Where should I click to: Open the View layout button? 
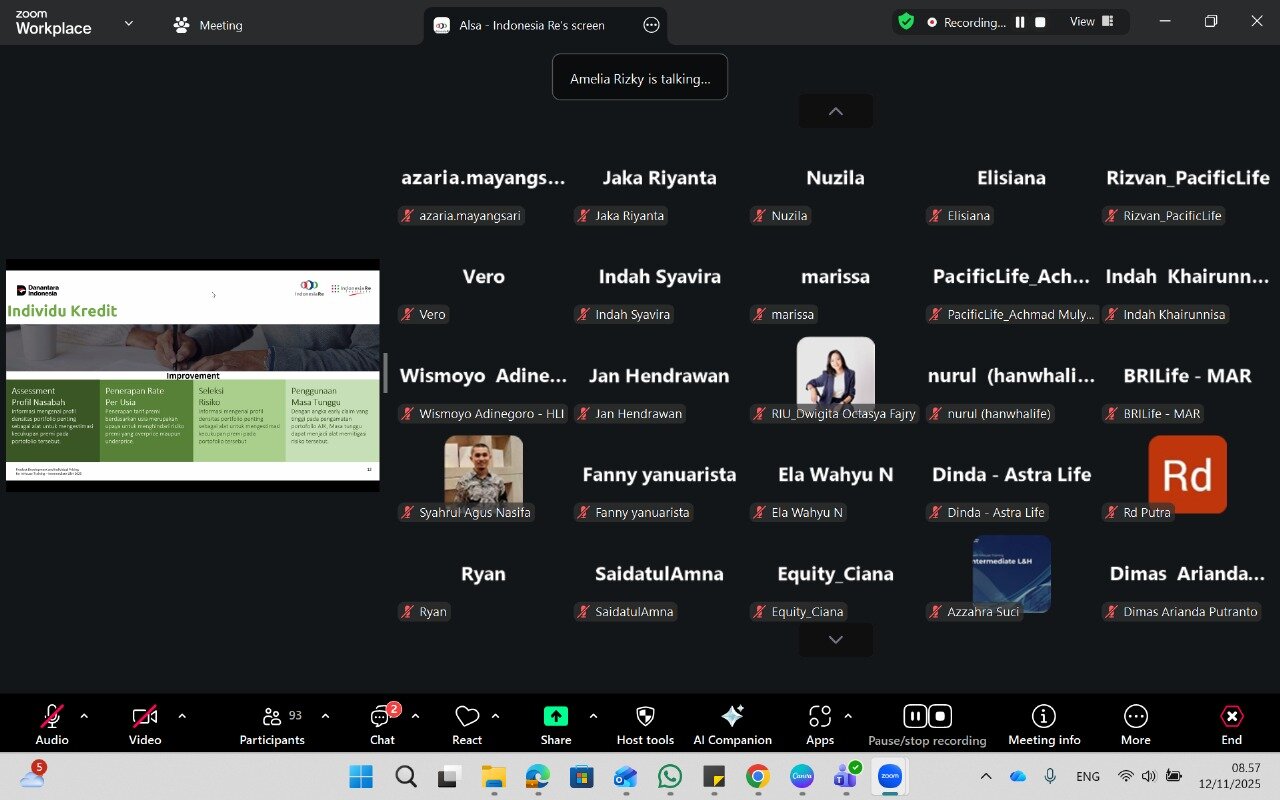pos(1091,22)
